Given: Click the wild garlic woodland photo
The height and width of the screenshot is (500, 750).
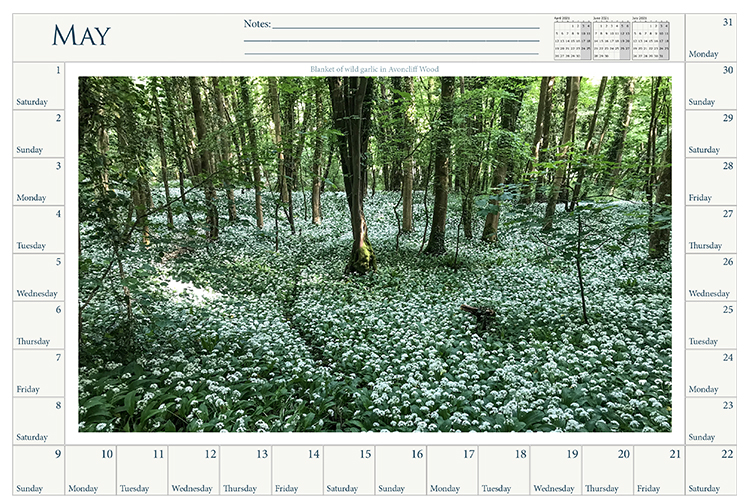Looking at the screenshot, I should (375, 254).
